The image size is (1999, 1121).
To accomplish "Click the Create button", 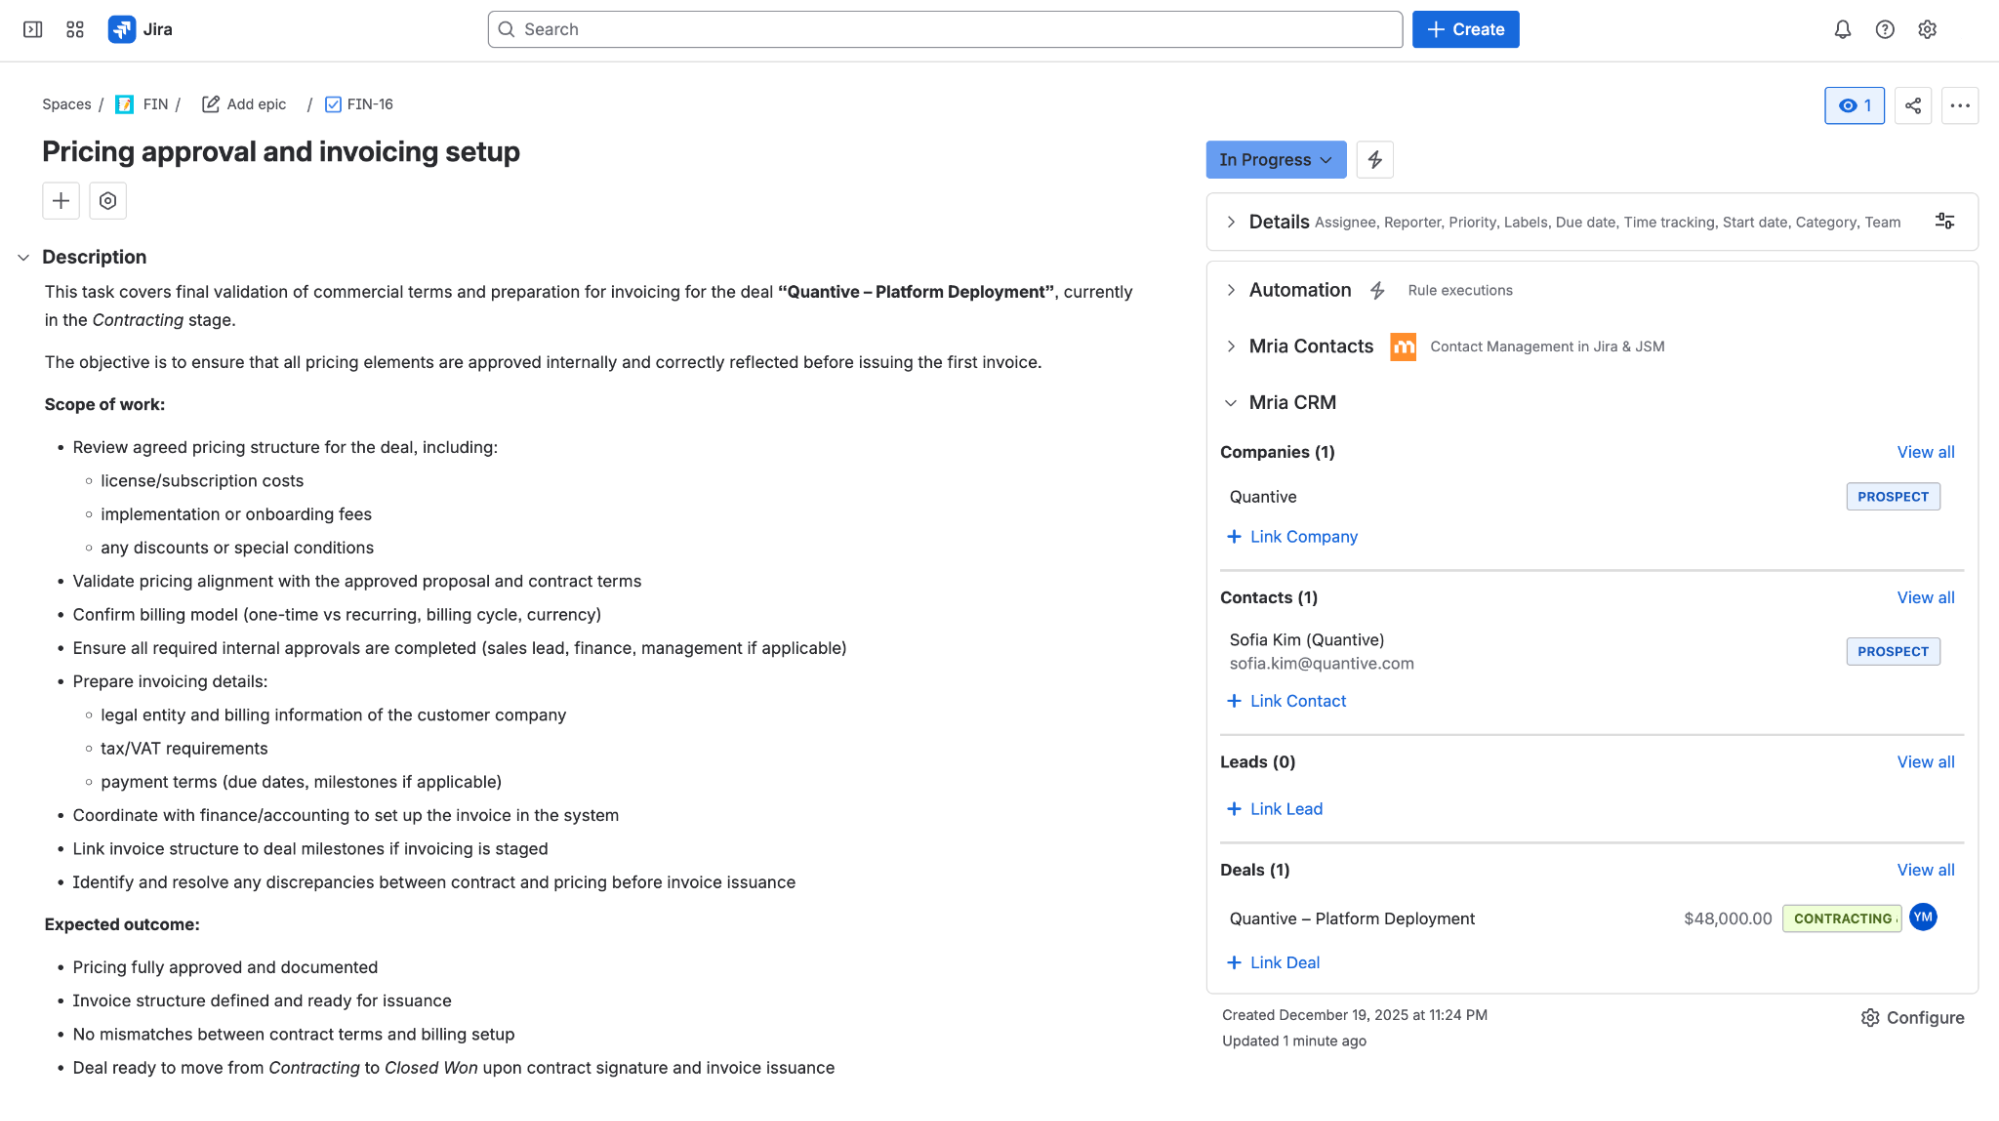I will pos(1465,29).
